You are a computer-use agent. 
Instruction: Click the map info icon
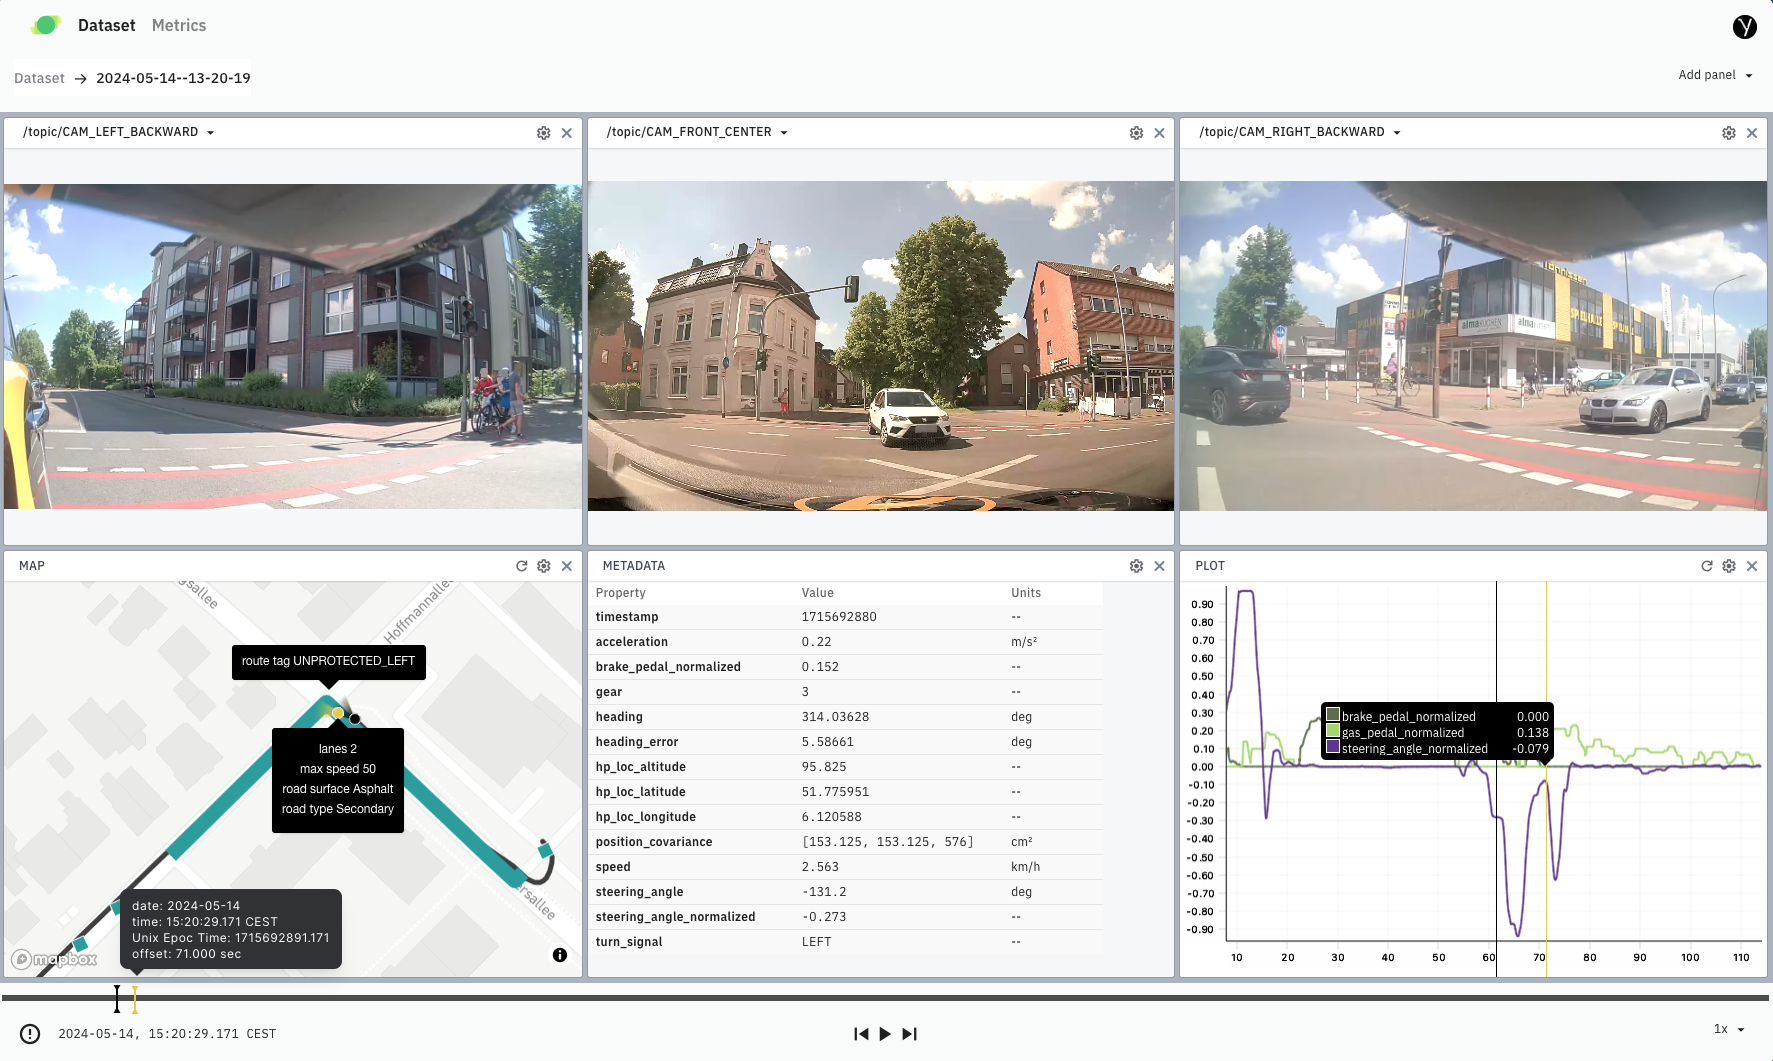click(560, 955)
